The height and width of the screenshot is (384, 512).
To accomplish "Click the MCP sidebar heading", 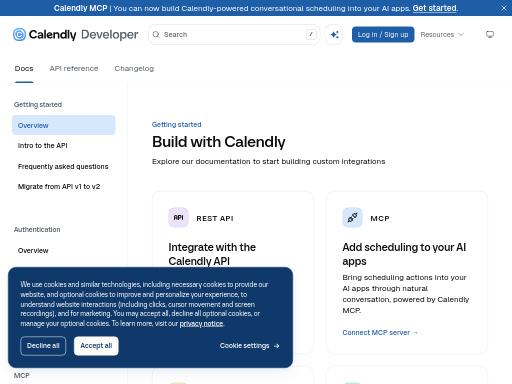I will (x=21, y=375).
